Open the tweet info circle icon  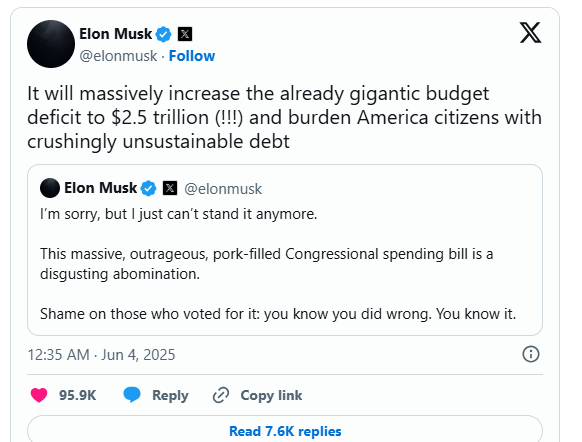[531, 354]
